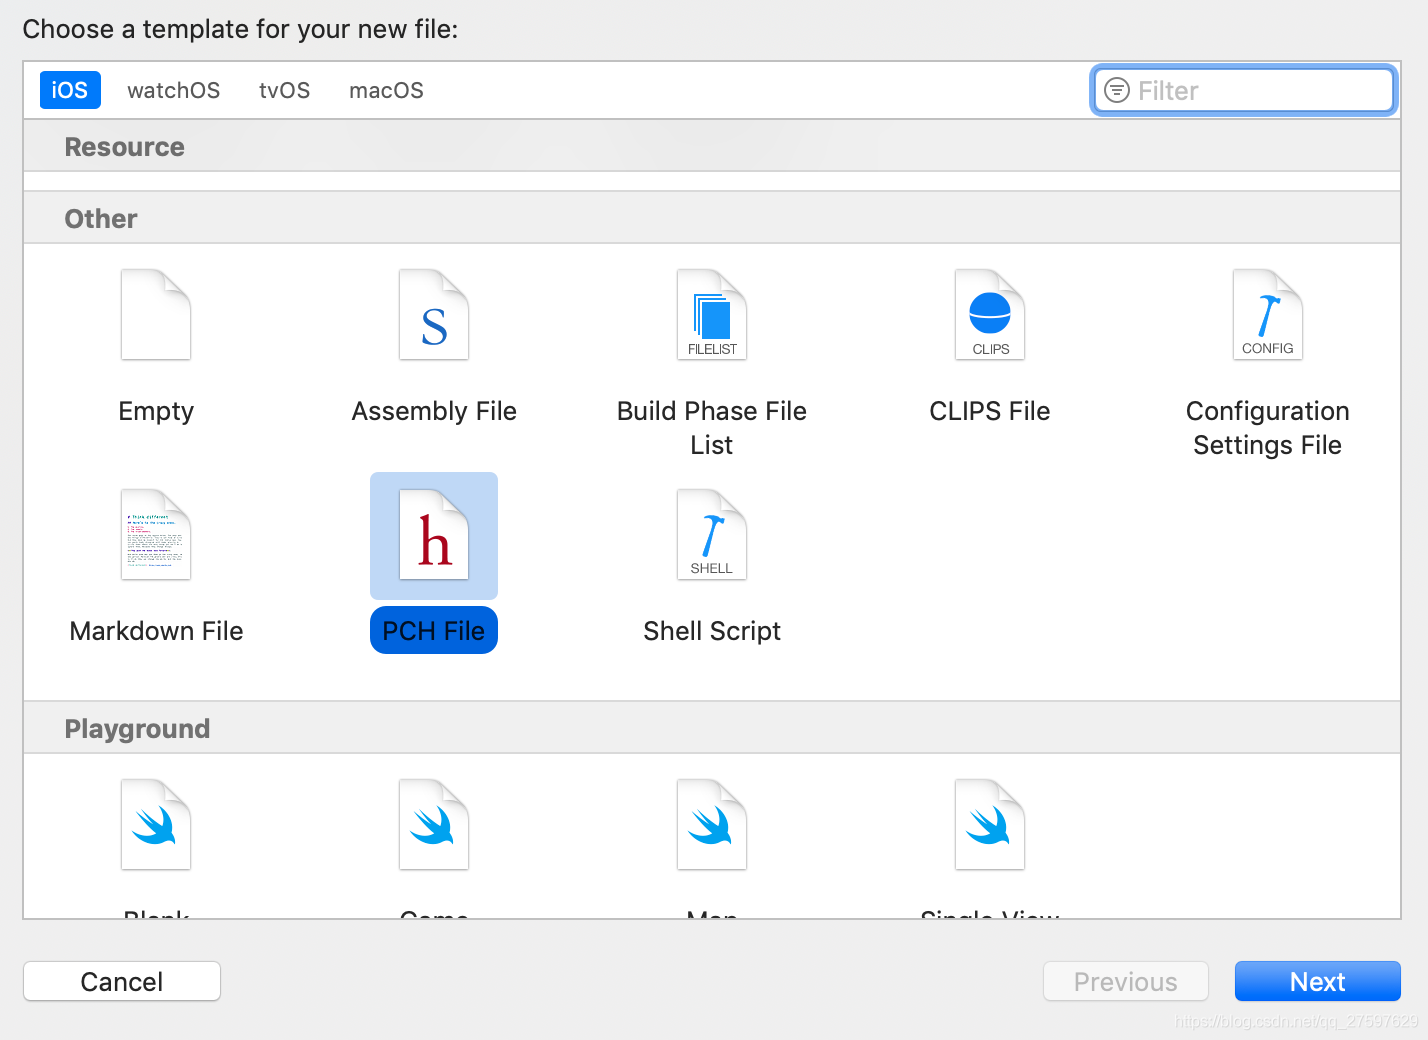The height and width of the screenshot is (1040, 1428).
Task: Select the third Swift playground icon
Action: pos(712,824)
